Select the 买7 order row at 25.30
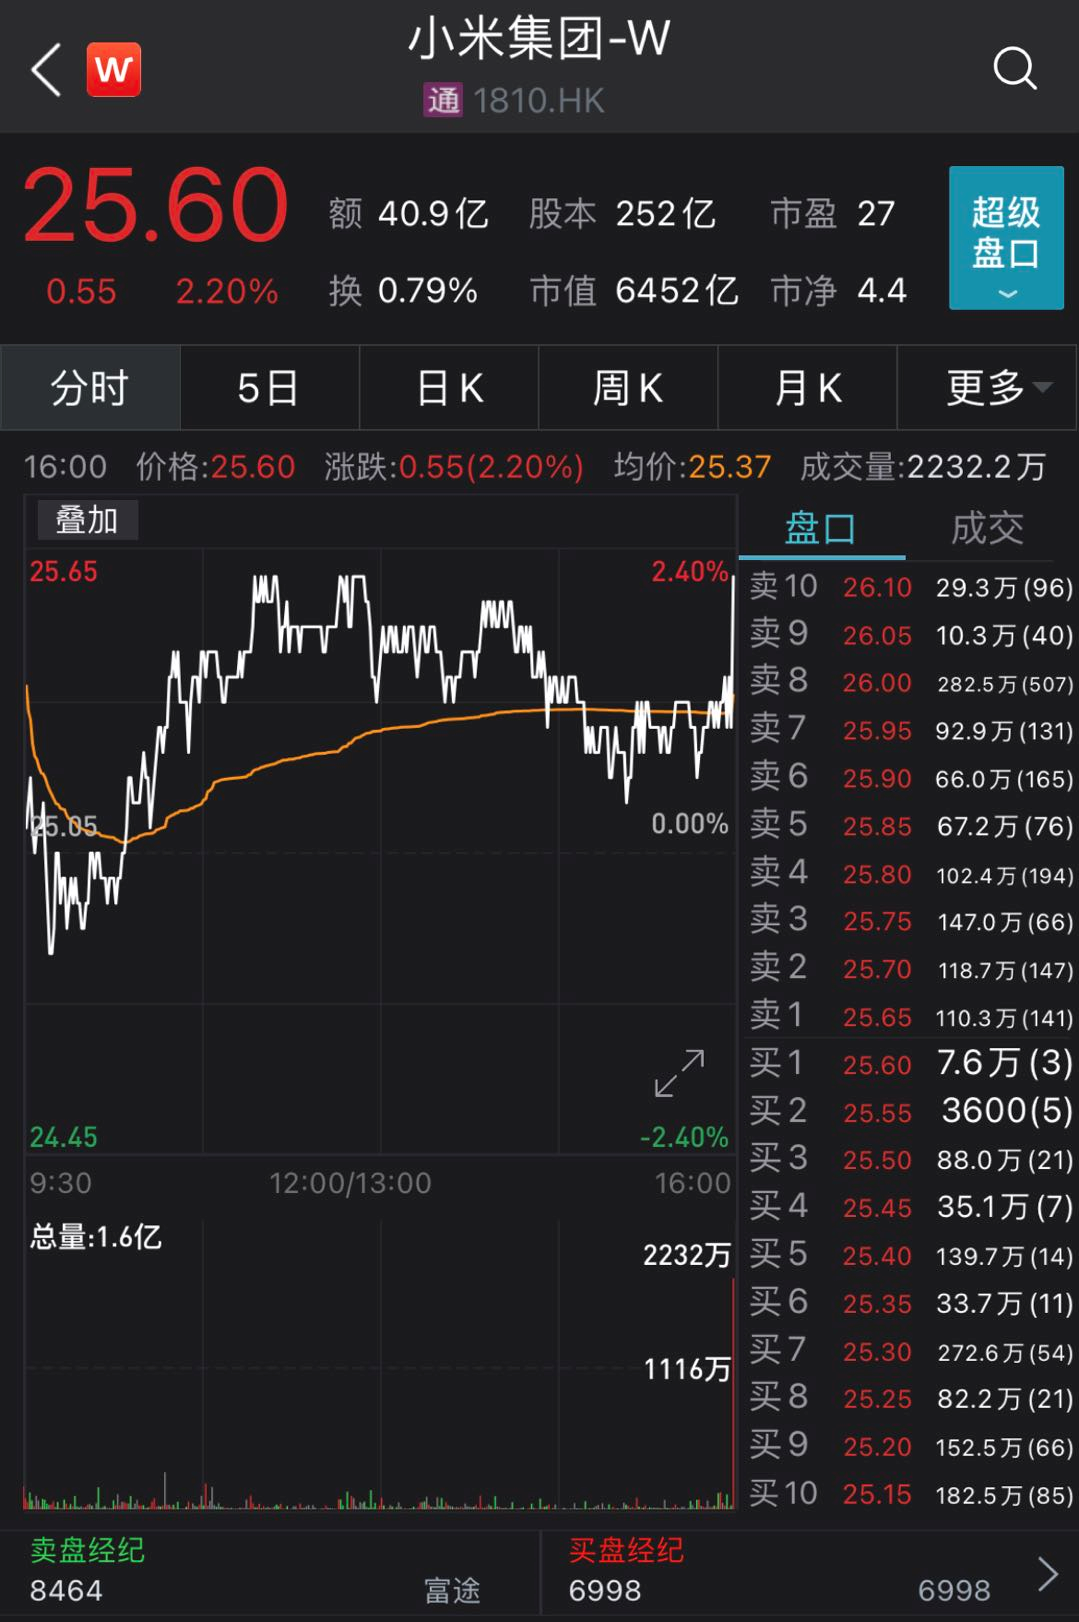The image size is (1079, 1622). 910,1352
